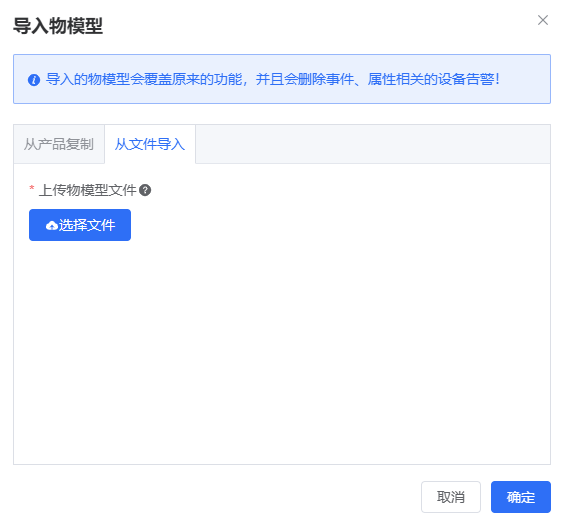This screenshot has width=564, height=527.
Task: Select the 从文件导入 tab
Action: pyautogui.click(x=150, y=144)
